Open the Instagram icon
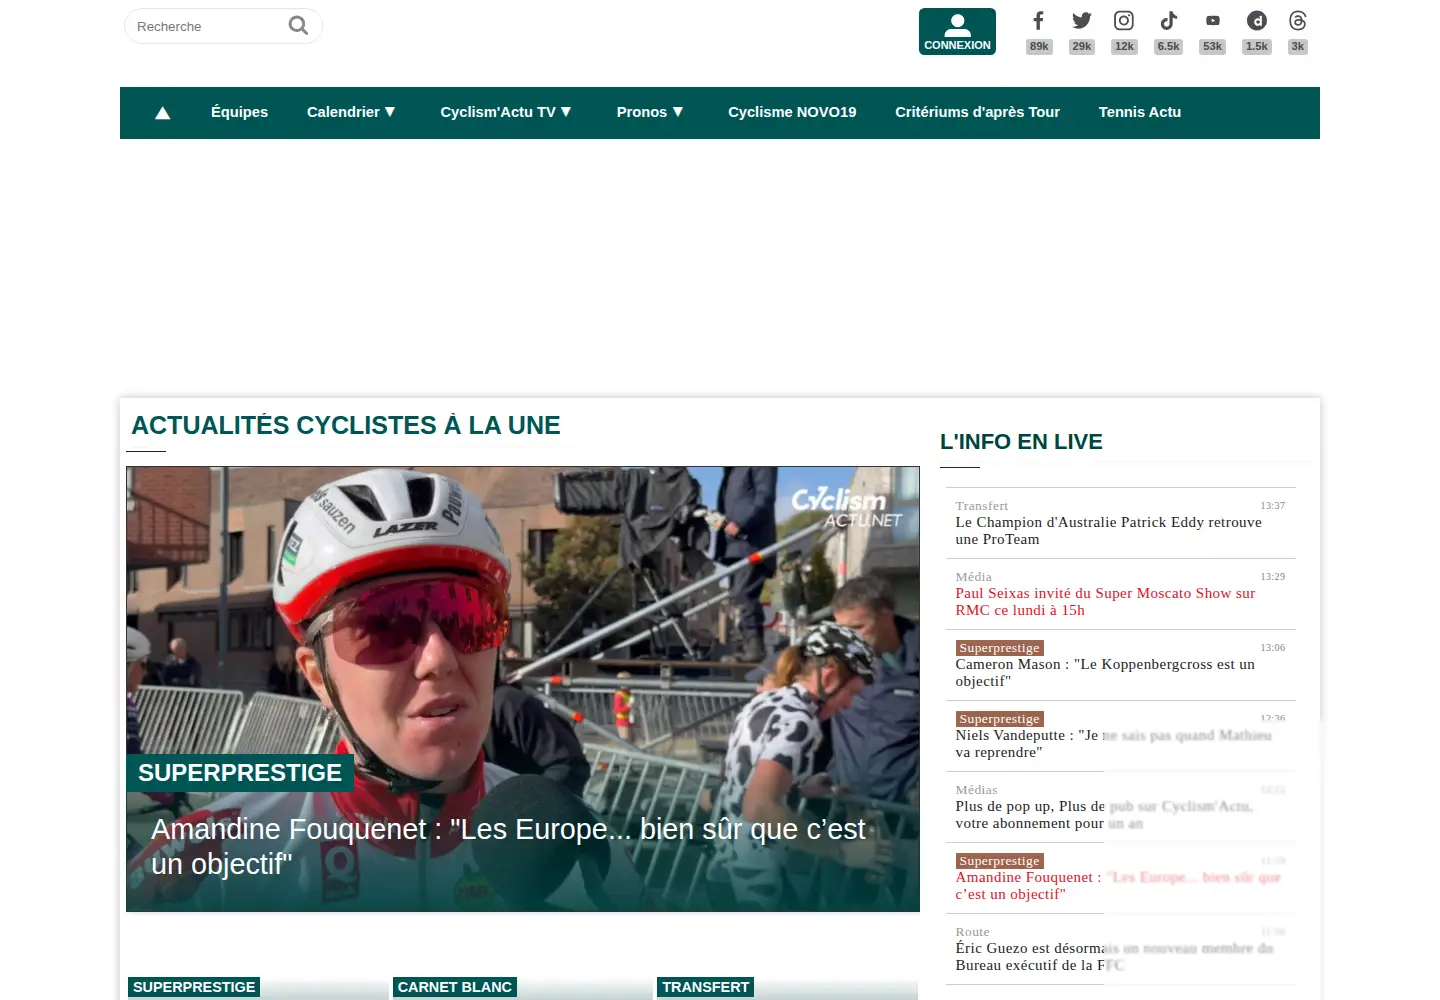 point(1124,21)
